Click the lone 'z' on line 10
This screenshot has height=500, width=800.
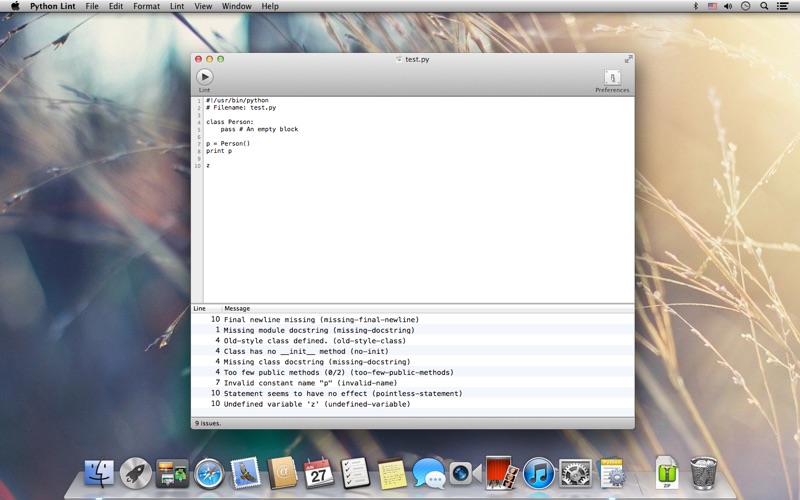pyautogui.click(x=208, y=166)
